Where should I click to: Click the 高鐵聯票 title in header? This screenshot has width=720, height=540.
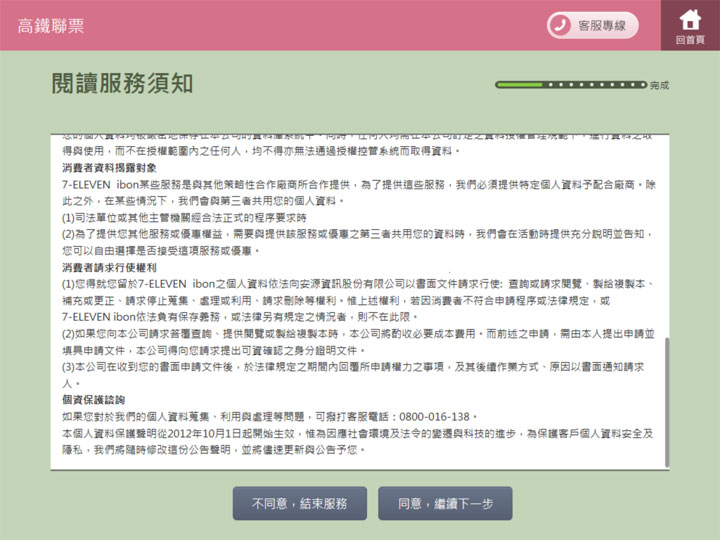tap(50, 26)
